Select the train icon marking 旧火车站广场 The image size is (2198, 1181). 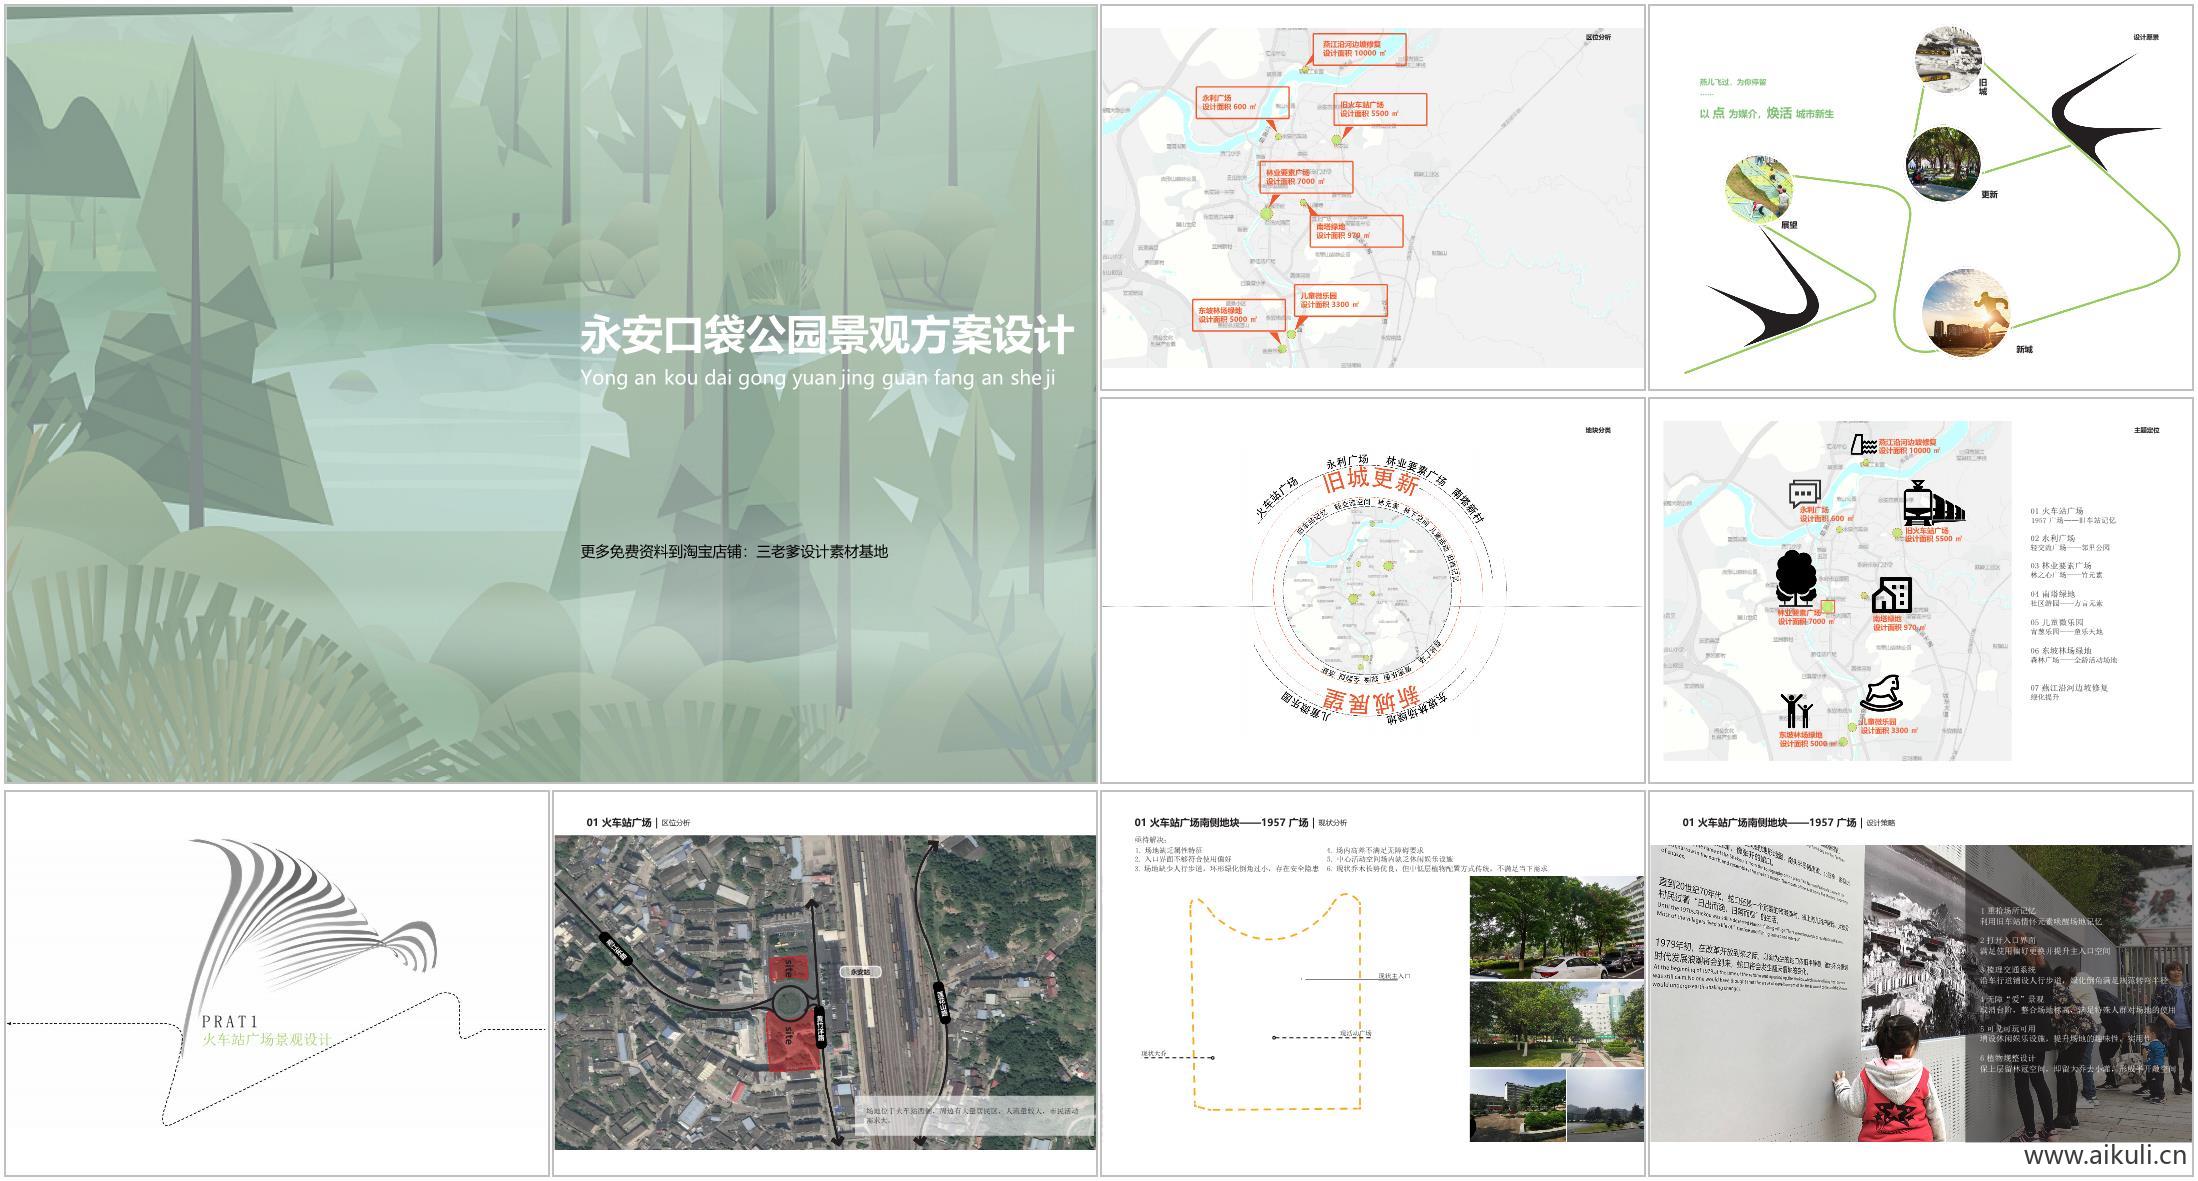click(x=1934, y=503)
